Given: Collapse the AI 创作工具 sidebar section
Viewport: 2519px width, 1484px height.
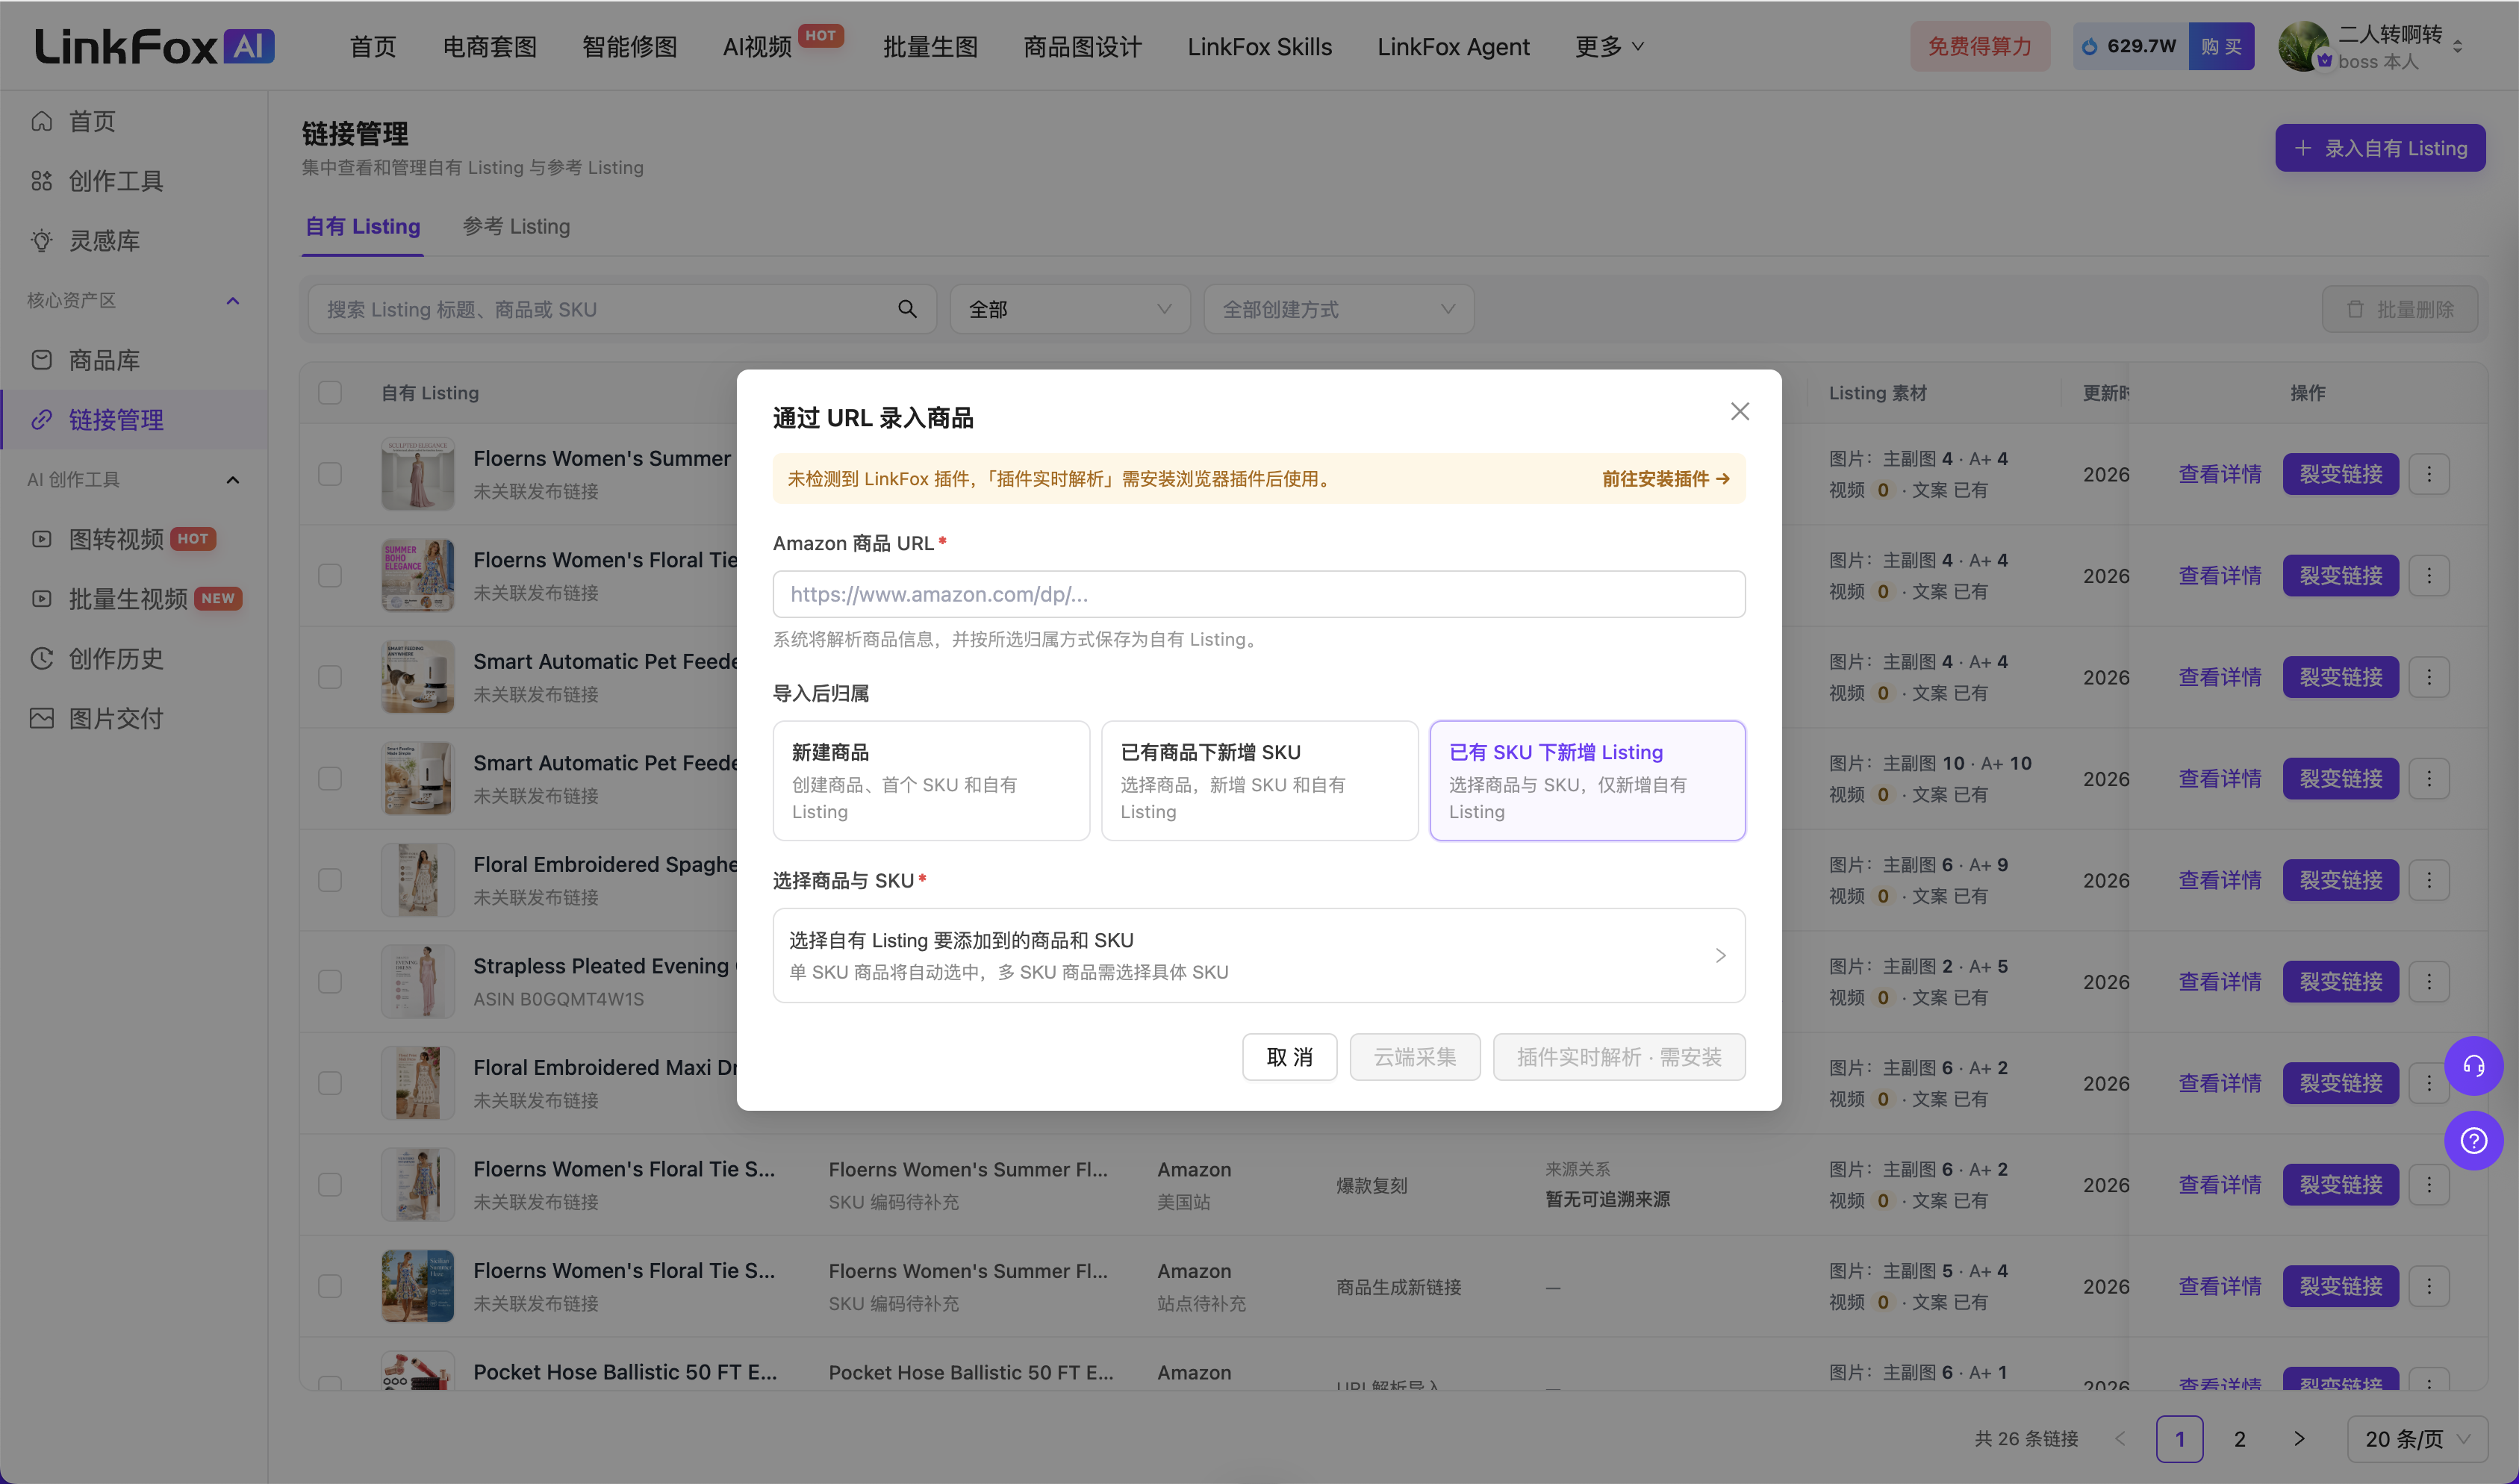Looking at the screenshot, I should click(x=233, y=480).
